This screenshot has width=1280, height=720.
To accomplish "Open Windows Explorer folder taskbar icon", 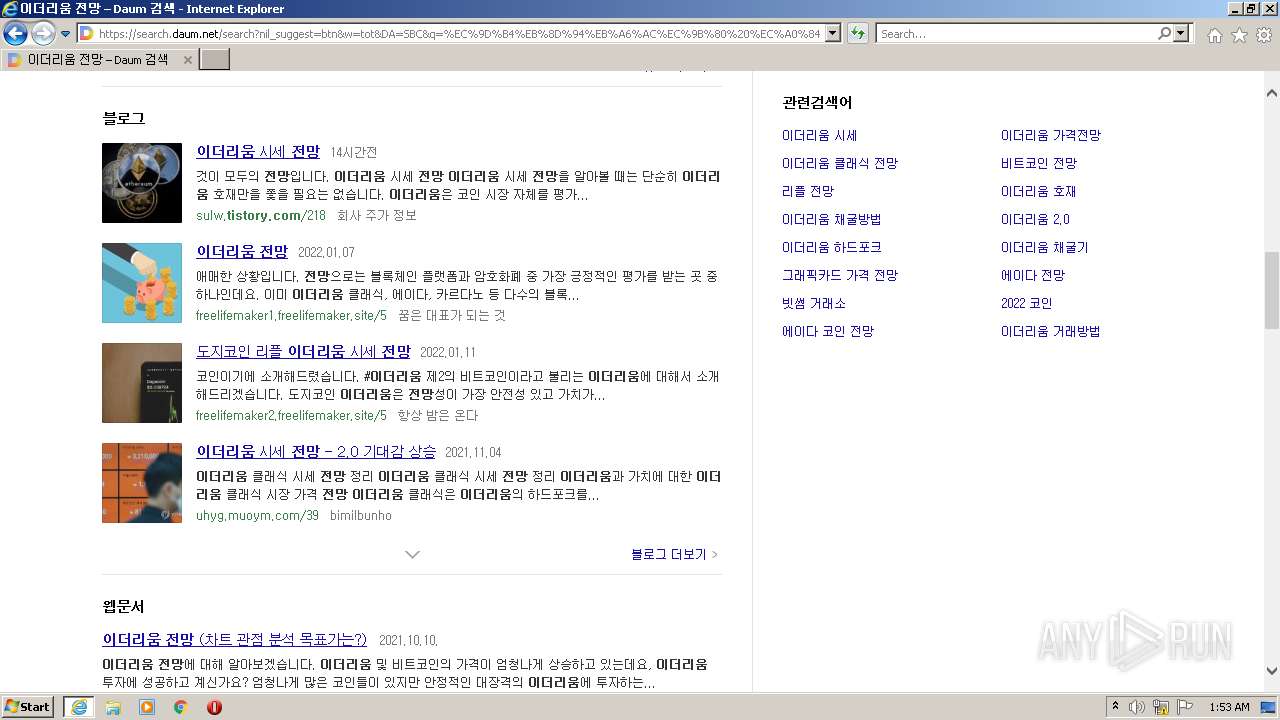I will (113, 707).
